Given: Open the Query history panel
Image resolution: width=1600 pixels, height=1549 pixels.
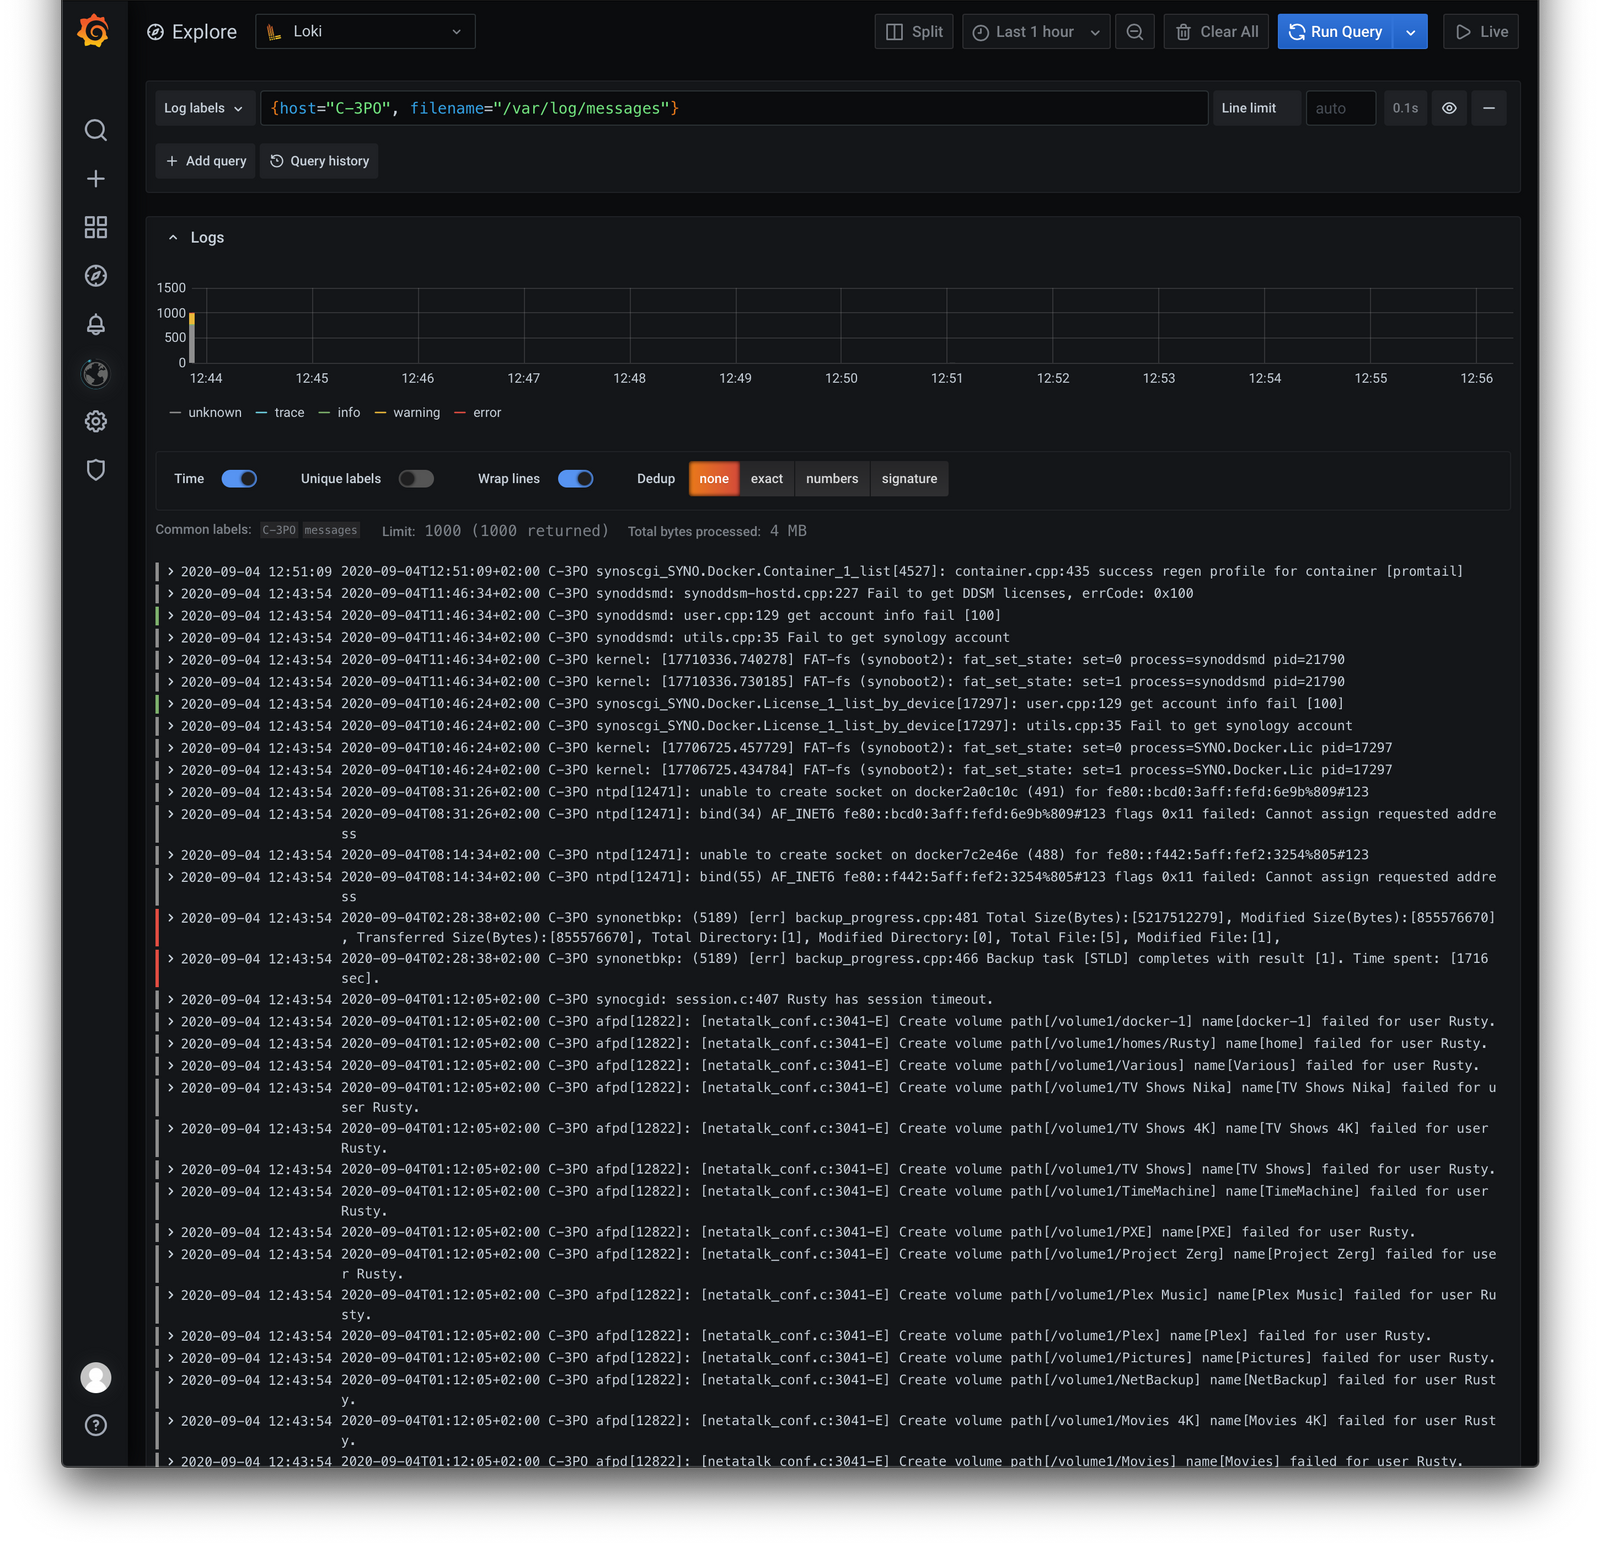Looking at the screenshot, I should (x=318, y=160).
